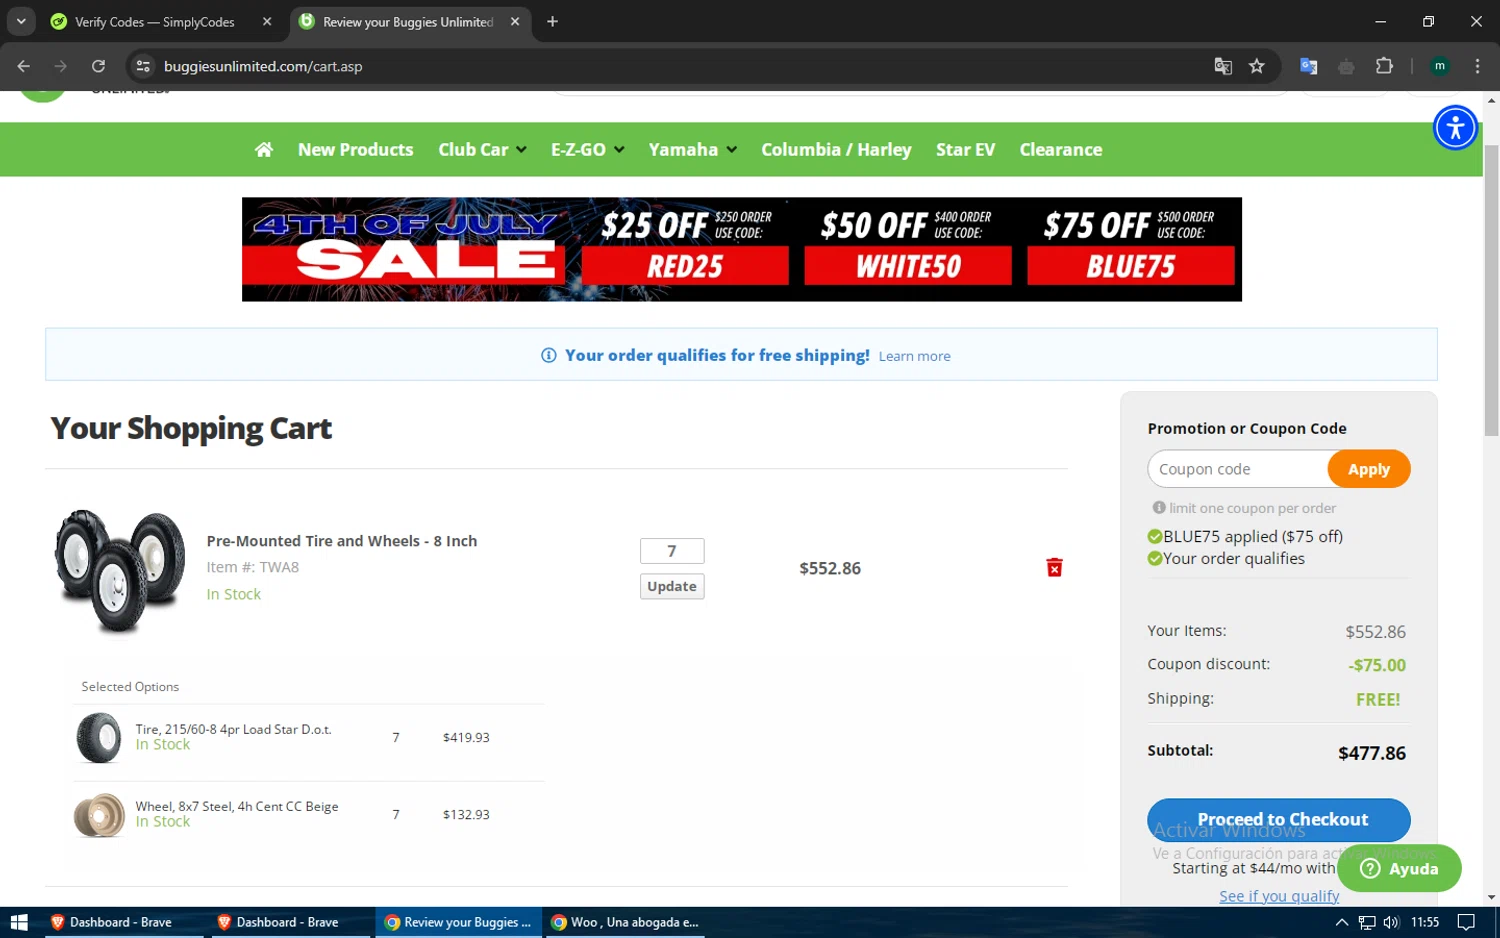Show hidden system tray icons
The width and height of the screenshot is (1500, 938).
tap(1342, 922)
